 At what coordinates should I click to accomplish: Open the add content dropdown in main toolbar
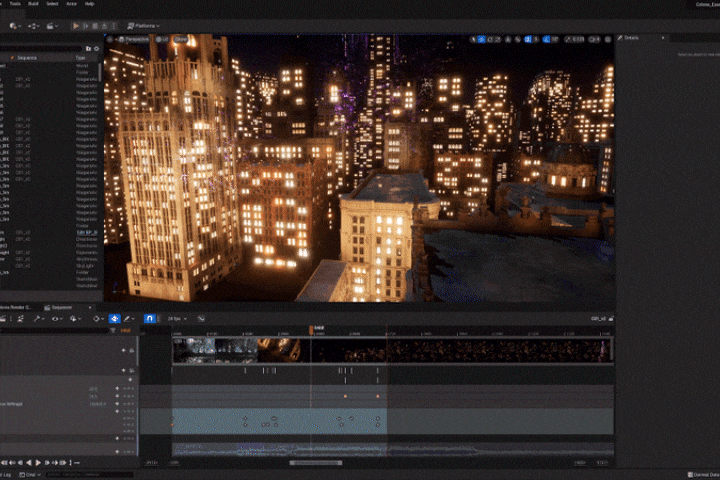click(x=14, y=26)
